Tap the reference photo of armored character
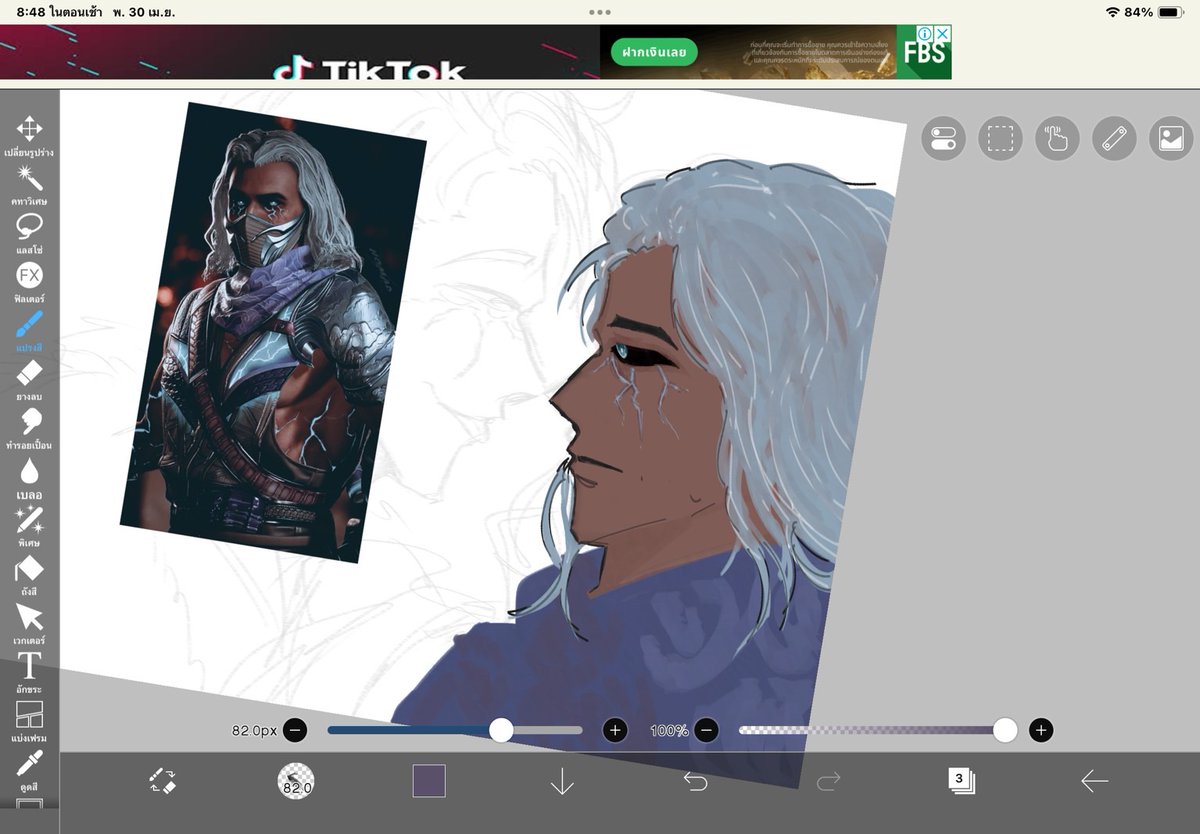 pyautogui.click(x=274, y=332)
